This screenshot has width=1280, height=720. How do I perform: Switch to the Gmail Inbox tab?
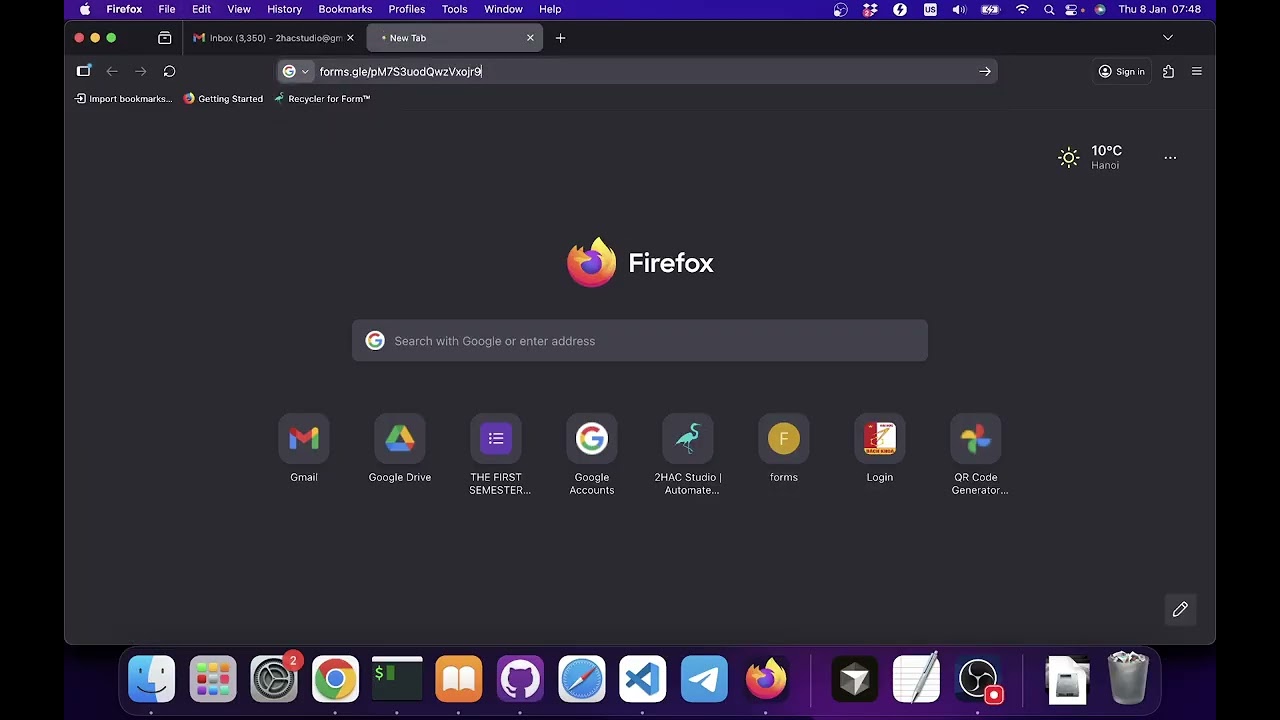(273, 38)
